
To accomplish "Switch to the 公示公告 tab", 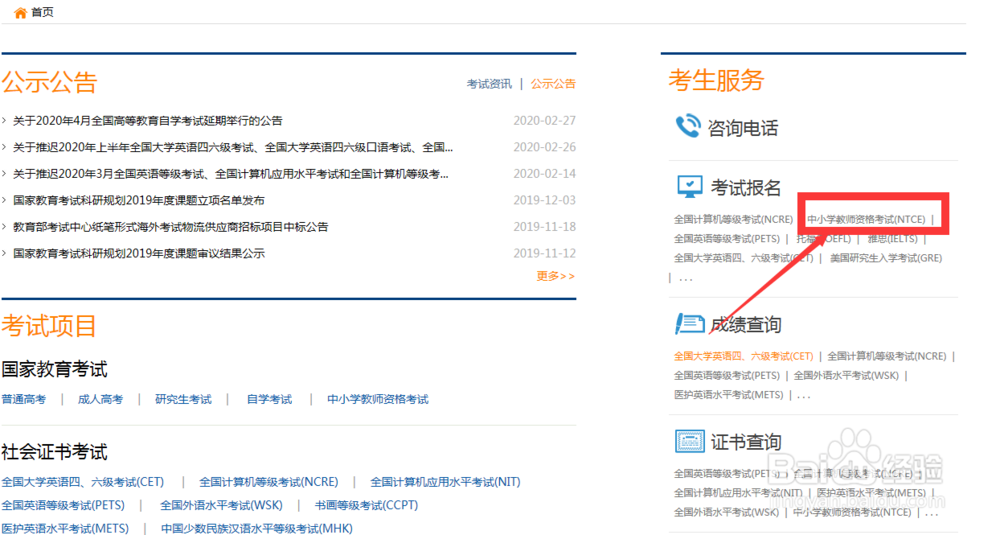I will tap(553, 84).
